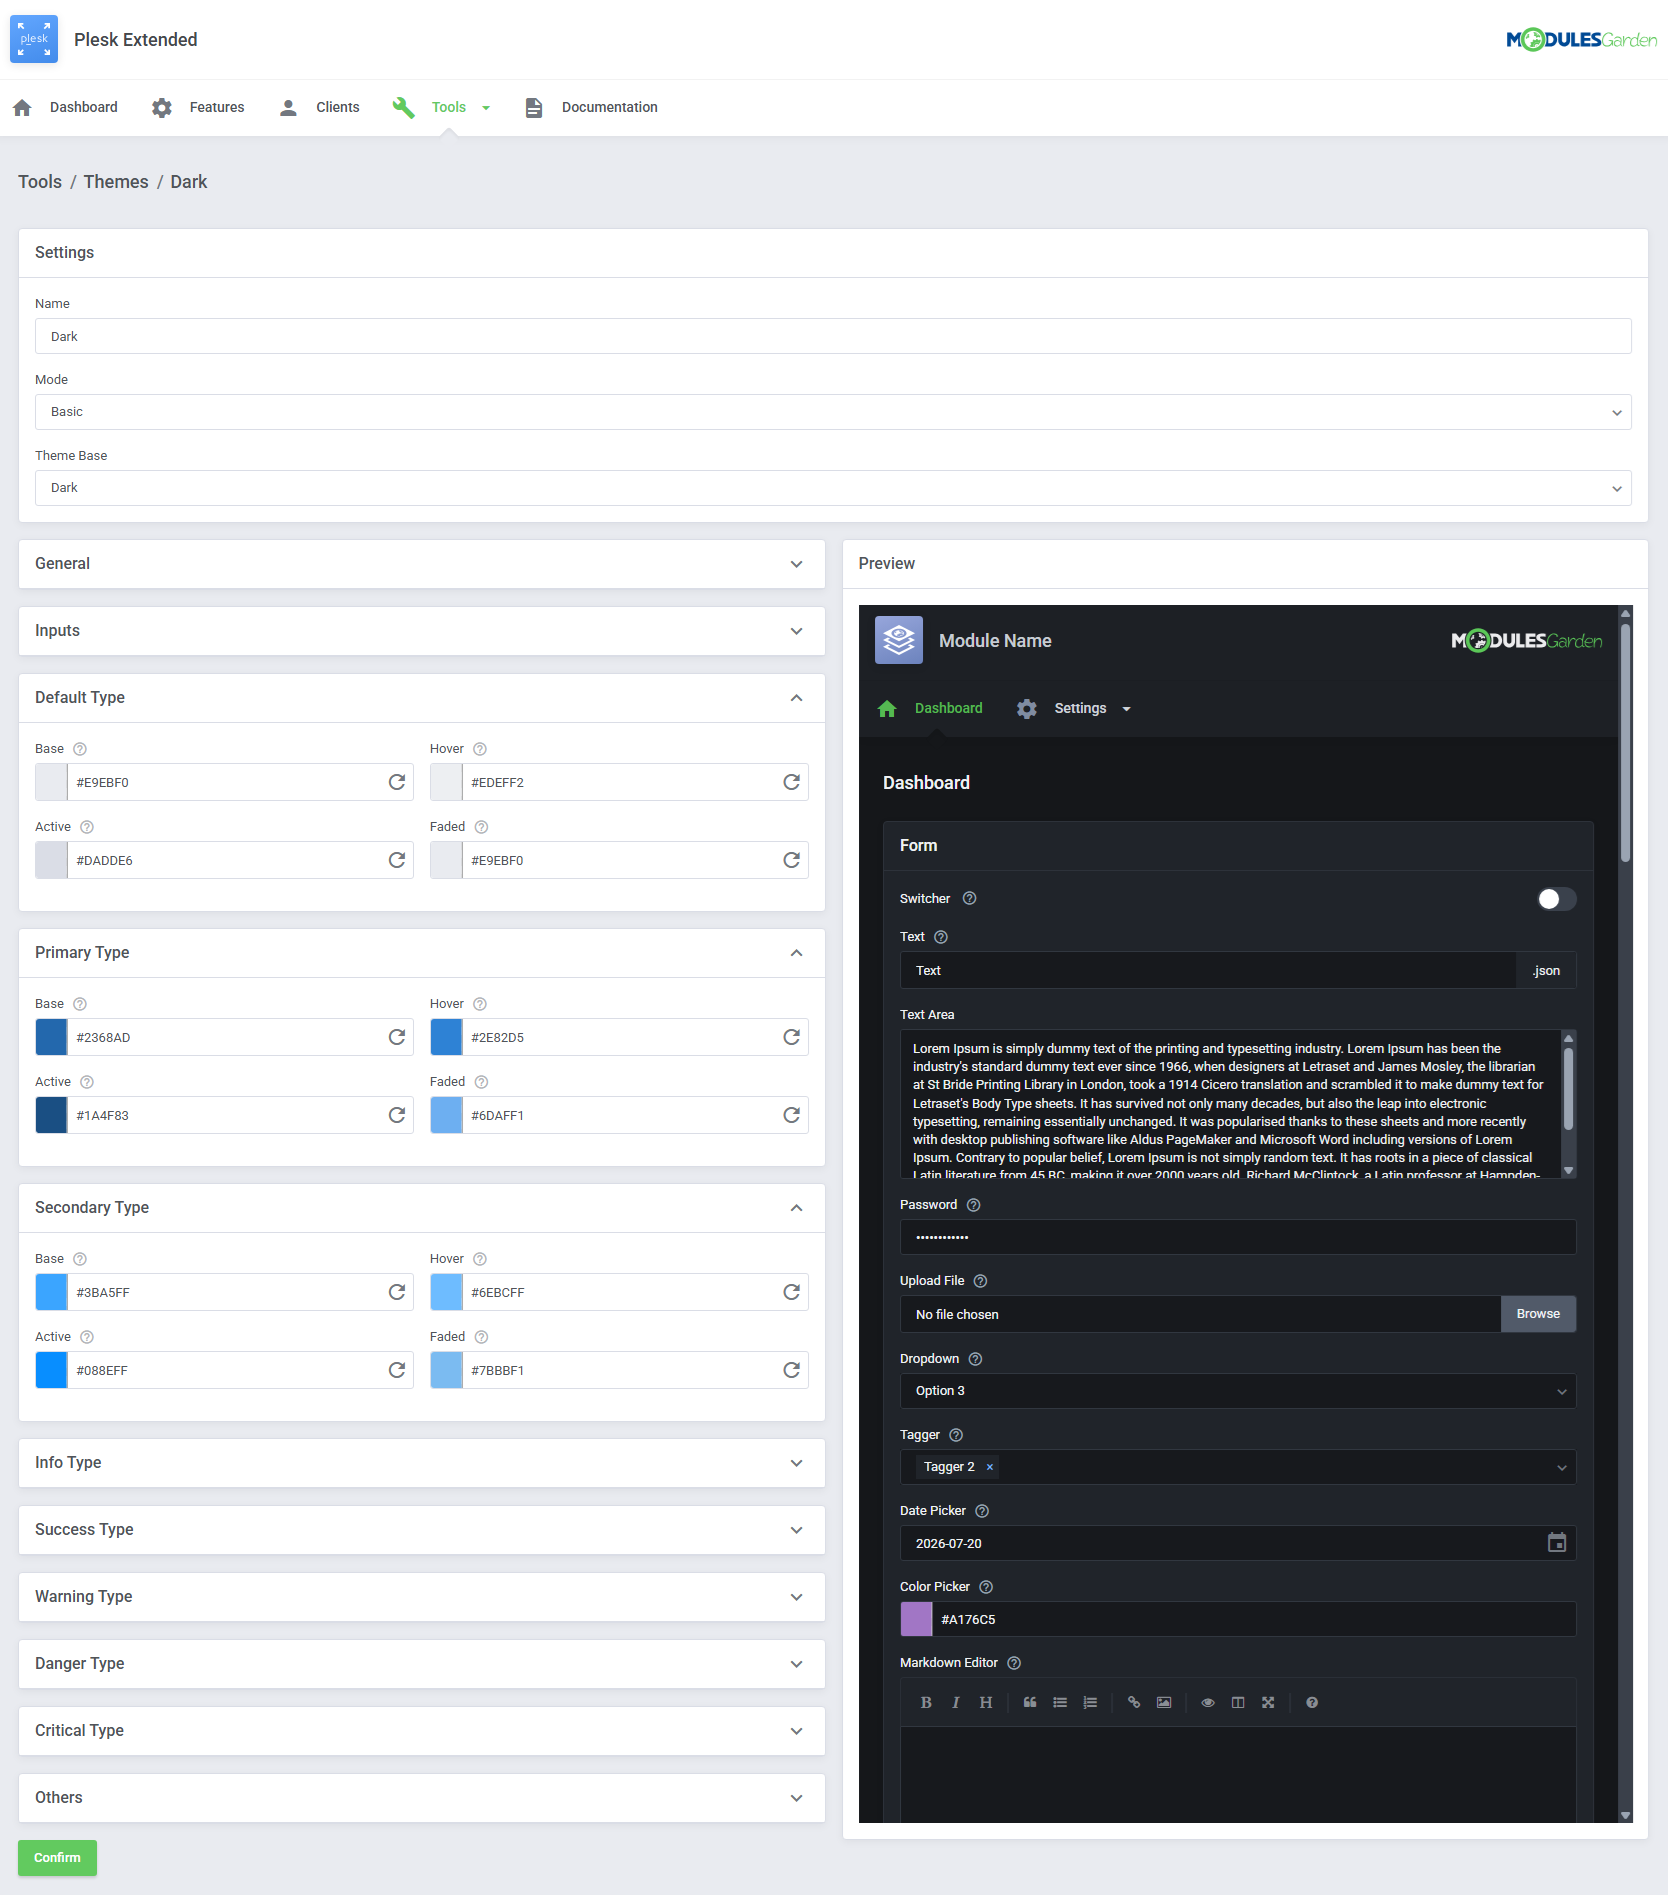
Task: Click the green Confirm button
Action: (x=57, y=1858)
